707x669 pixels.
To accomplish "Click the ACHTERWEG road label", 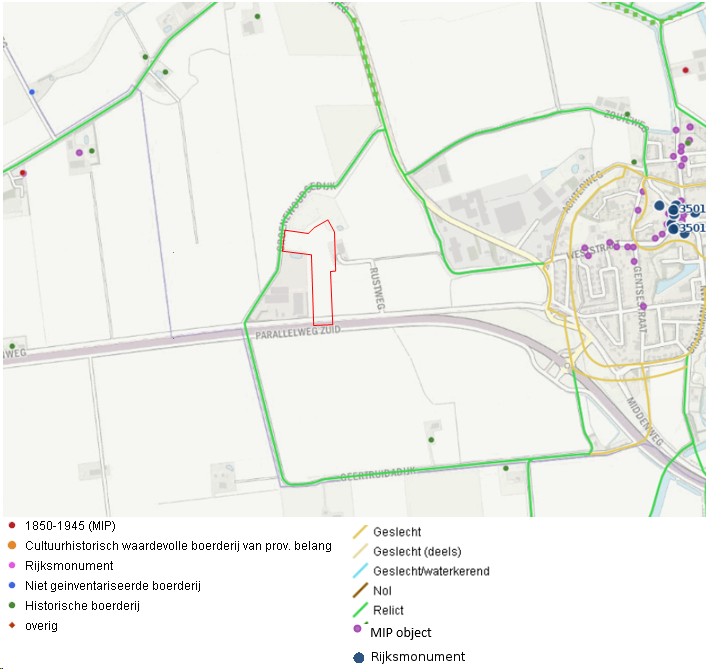I will click(582, 191).
